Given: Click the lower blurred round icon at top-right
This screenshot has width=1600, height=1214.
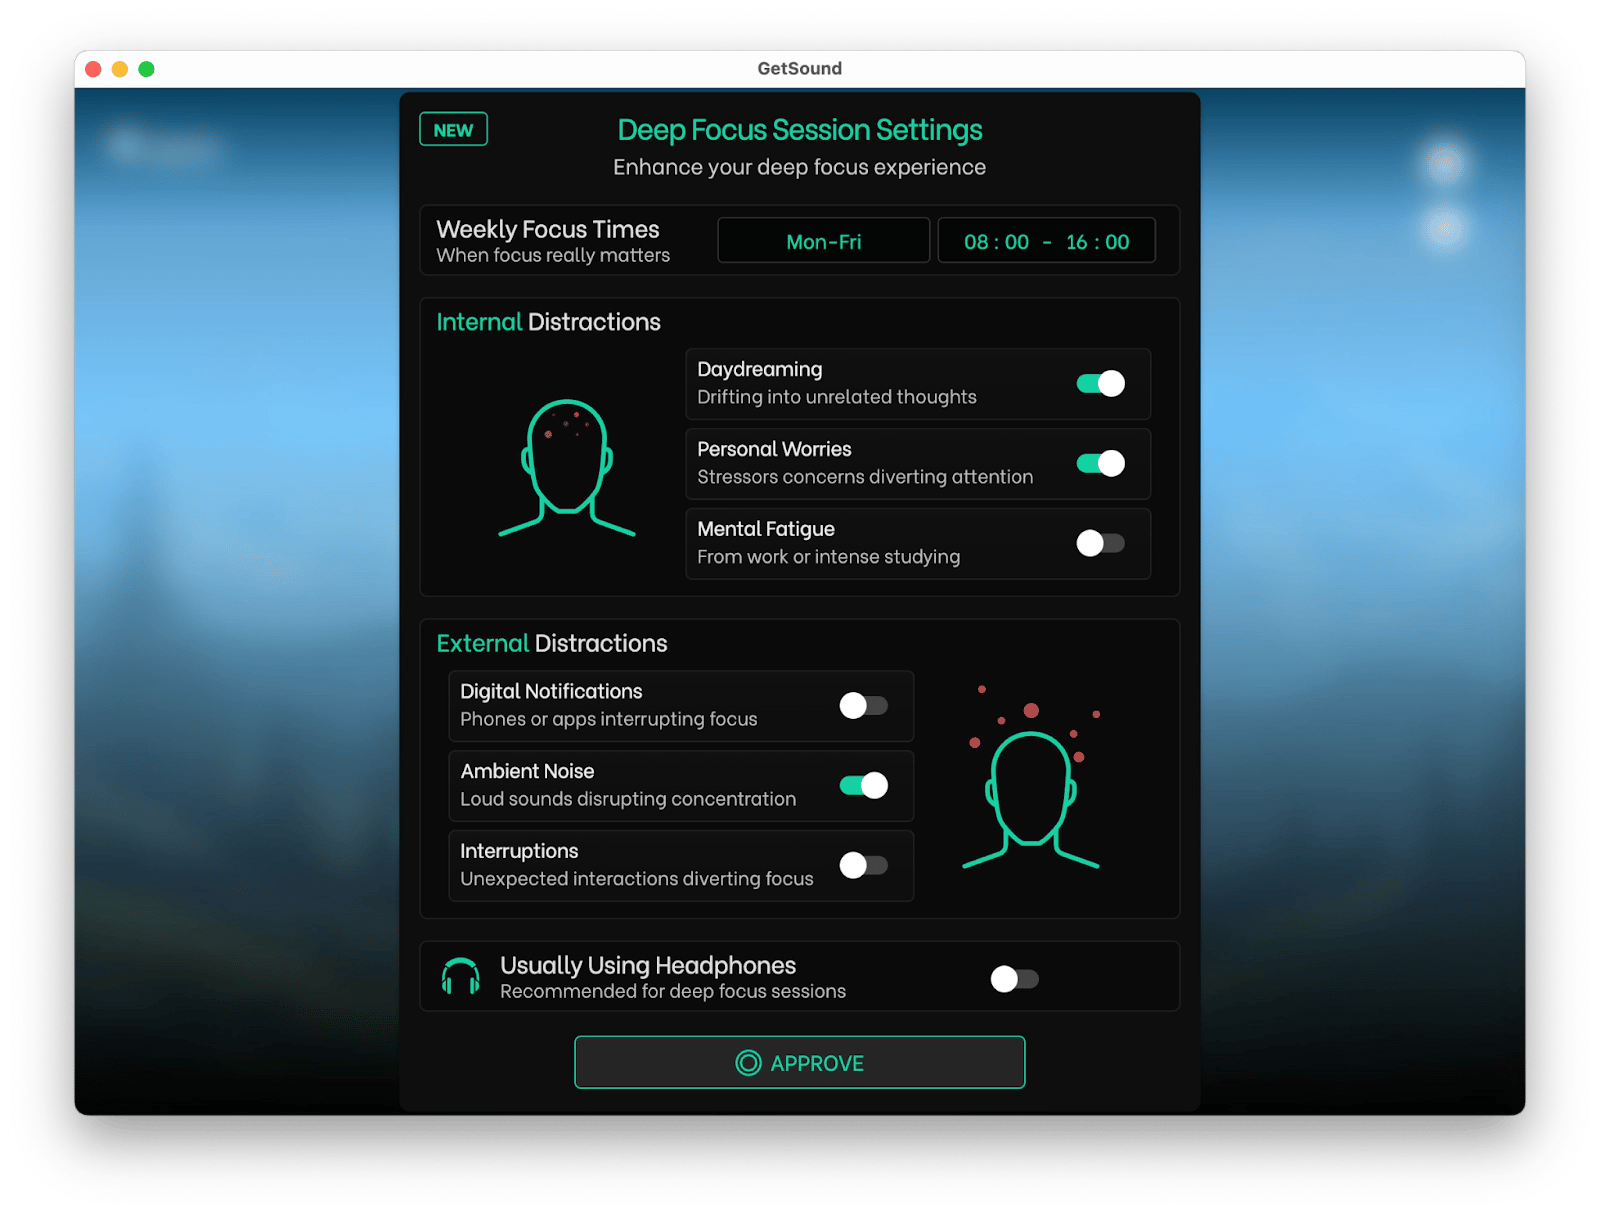Looking at the screenshot, I should (1444, 228).
